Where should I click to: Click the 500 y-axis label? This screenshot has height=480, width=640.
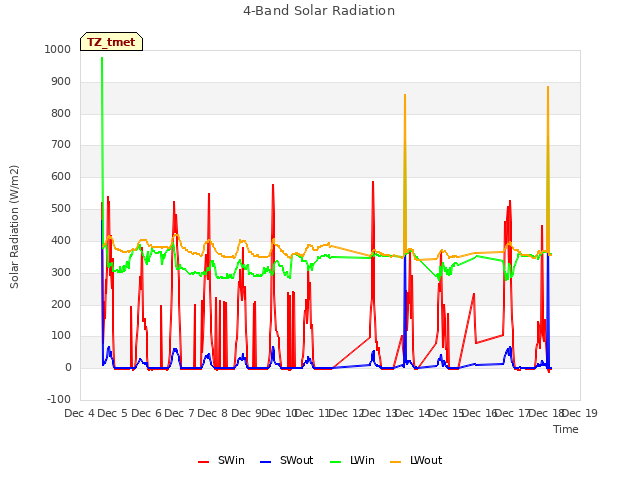61,209
